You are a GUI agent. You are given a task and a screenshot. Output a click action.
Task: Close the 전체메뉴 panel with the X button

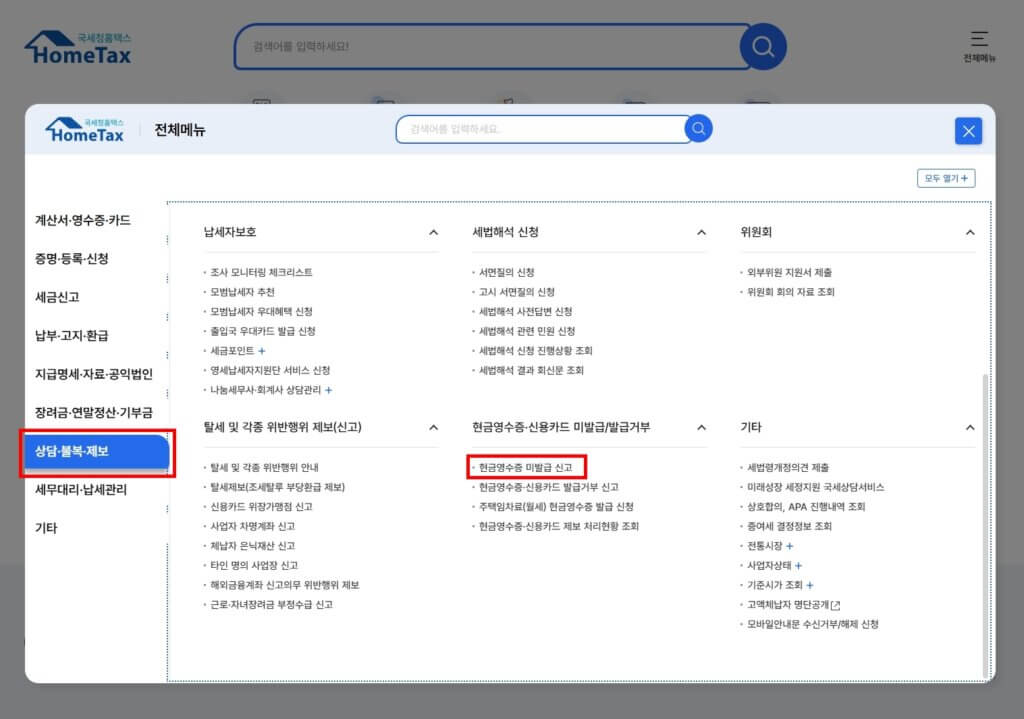point(968,131)
